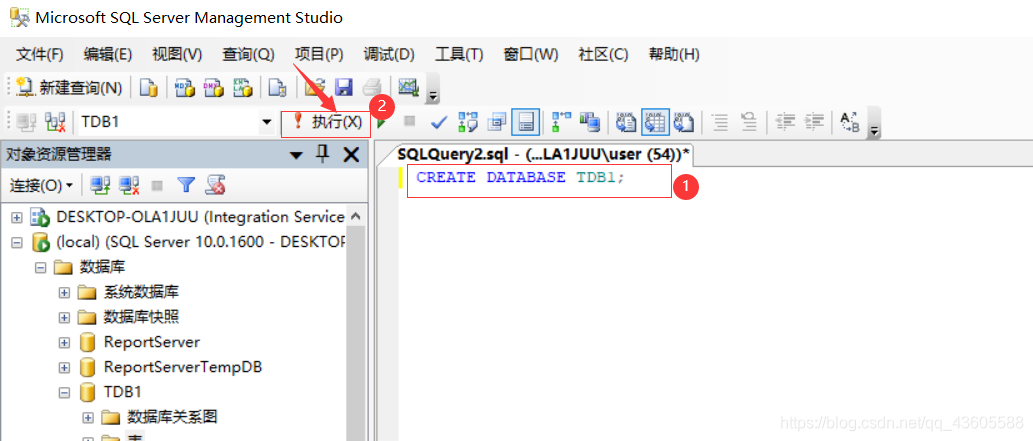Open a SQL Server Compact query

tap(279, 88)
